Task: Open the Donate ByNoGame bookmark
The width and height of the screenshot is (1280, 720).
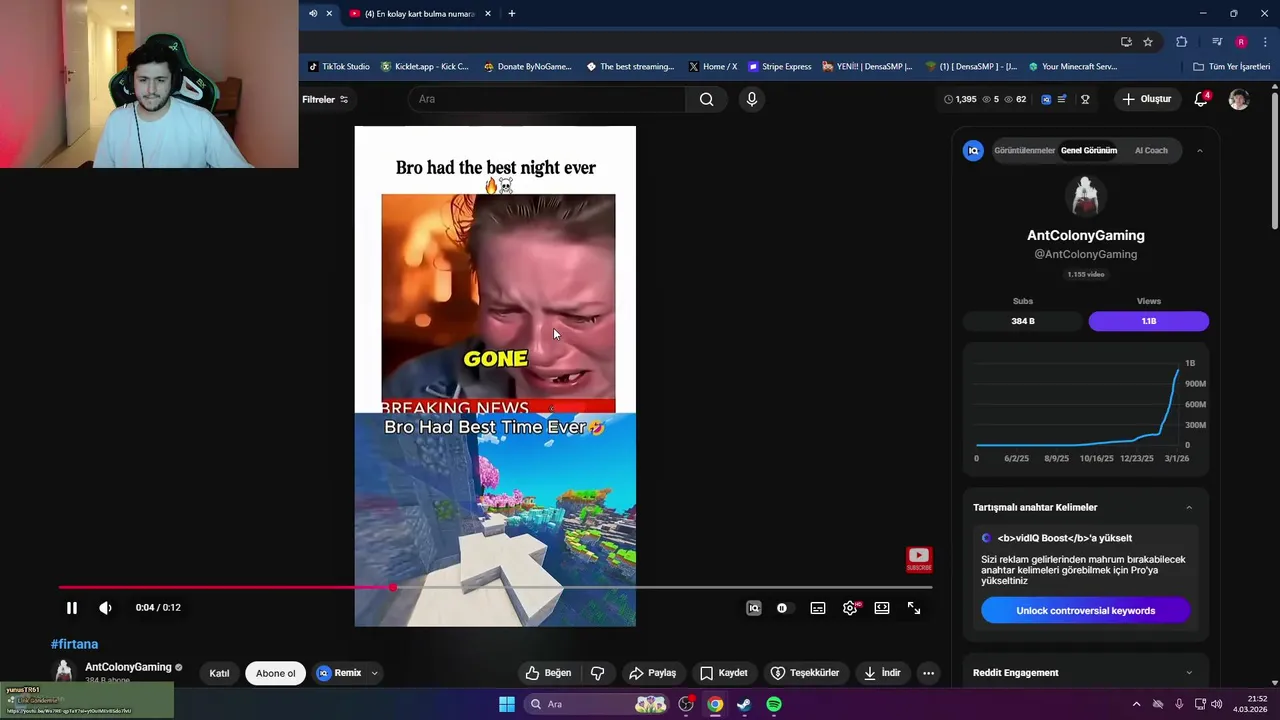Action: coord(527,67)
